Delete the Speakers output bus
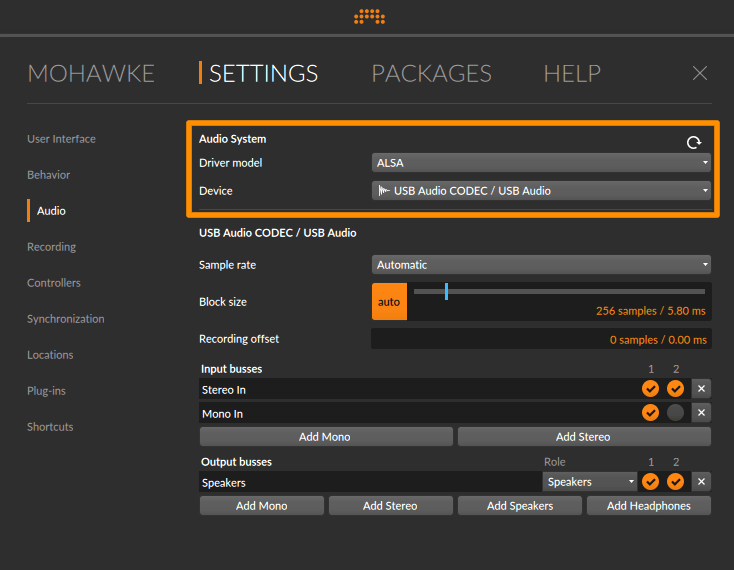 pos(701,482)
